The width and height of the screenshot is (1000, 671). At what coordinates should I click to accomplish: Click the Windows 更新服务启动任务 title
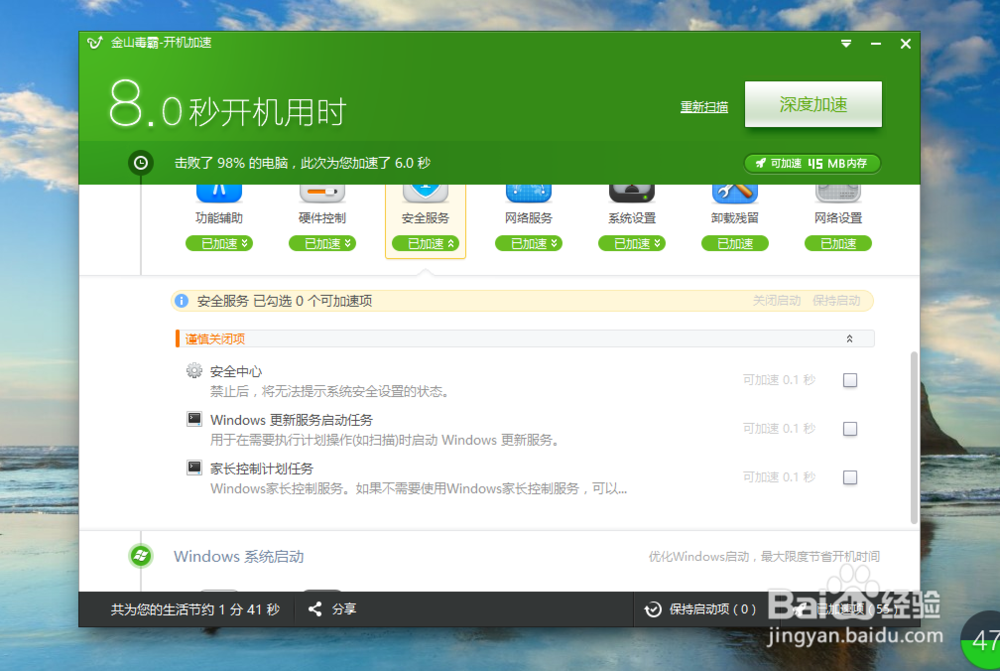coord(291,420)
